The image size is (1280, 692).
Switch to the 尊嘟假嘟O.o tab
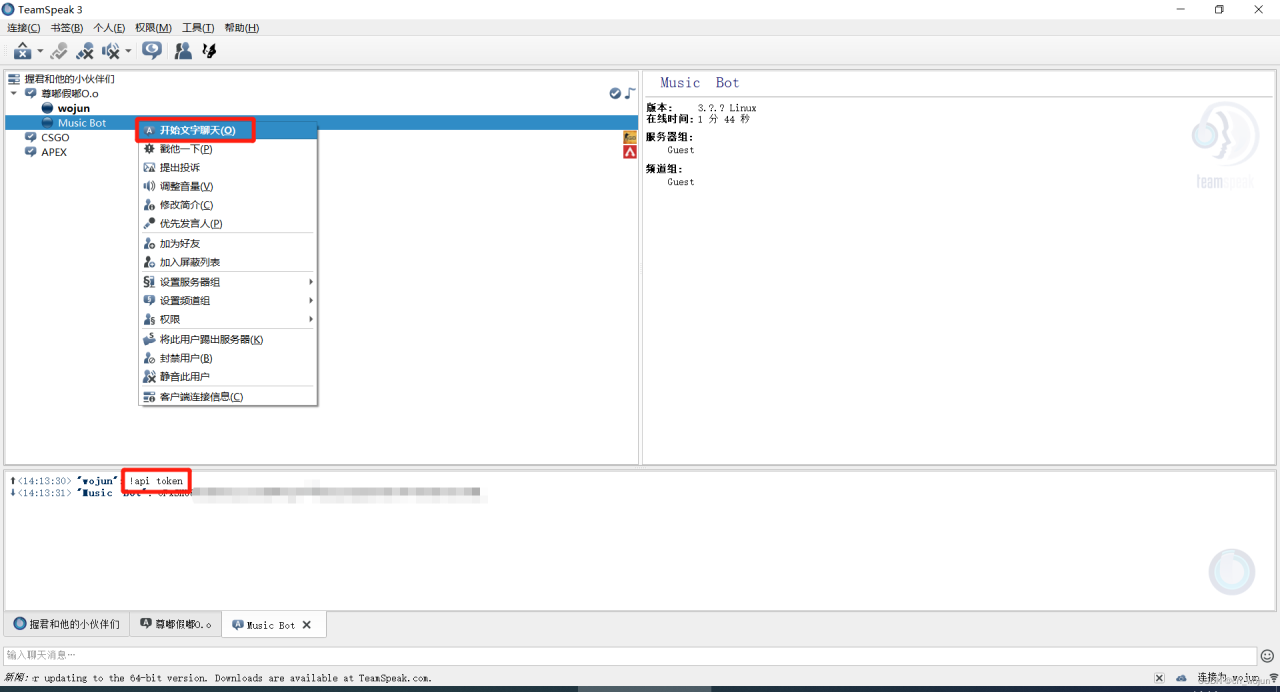tap(175, 623)
